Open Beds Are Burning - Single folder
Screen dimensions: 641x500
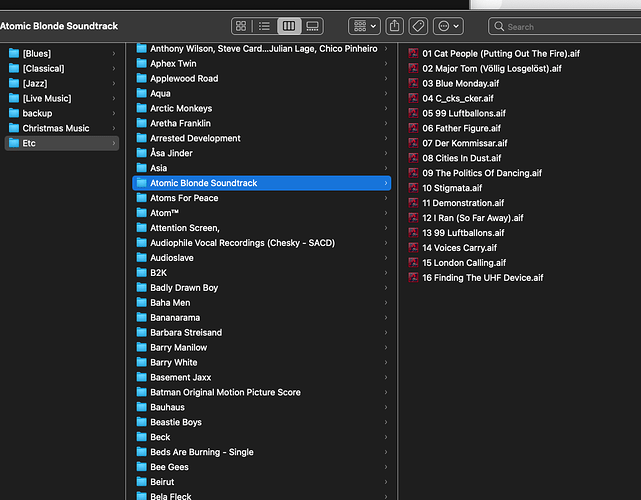point(262,452)
